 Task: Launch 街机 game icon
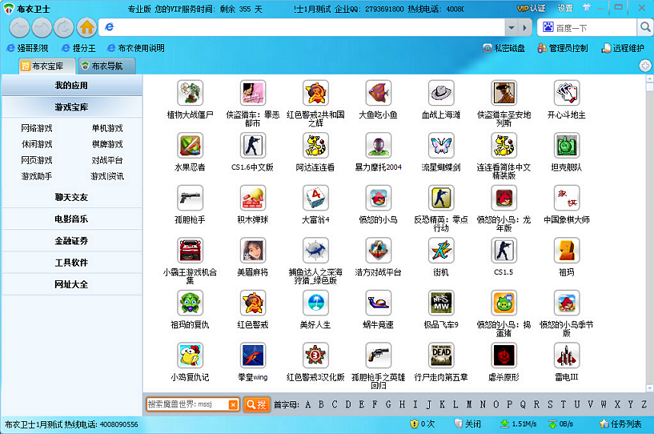pyautogui.click(x=441, y=251)
